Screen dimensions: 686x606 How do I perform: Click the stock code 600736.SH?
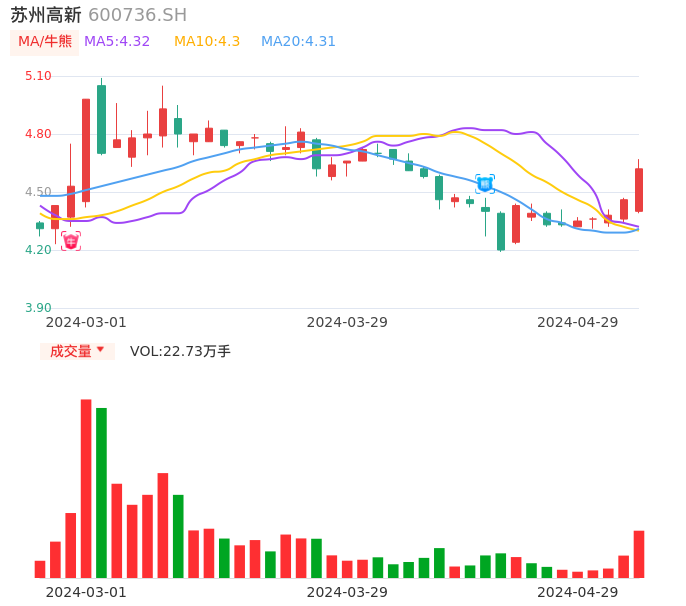click(137, 15)
